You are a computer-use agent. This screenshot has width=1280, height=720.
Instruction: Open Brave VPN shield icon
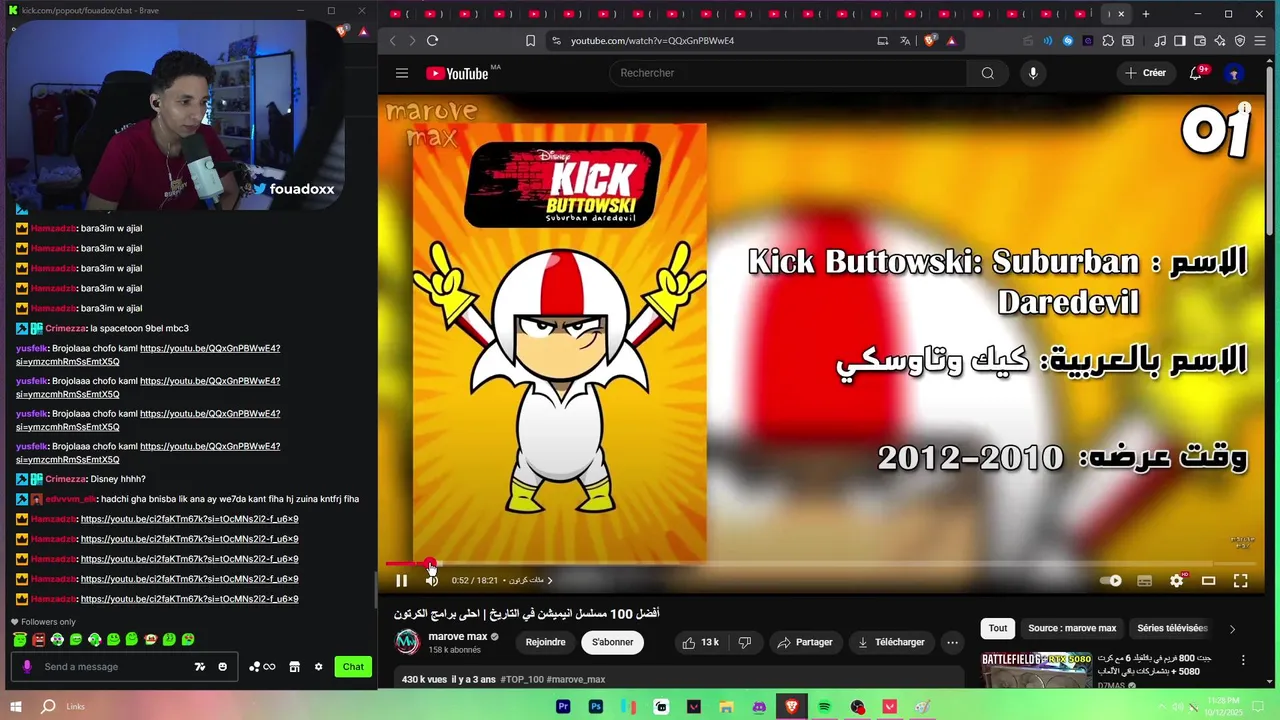coord(1240,41)
